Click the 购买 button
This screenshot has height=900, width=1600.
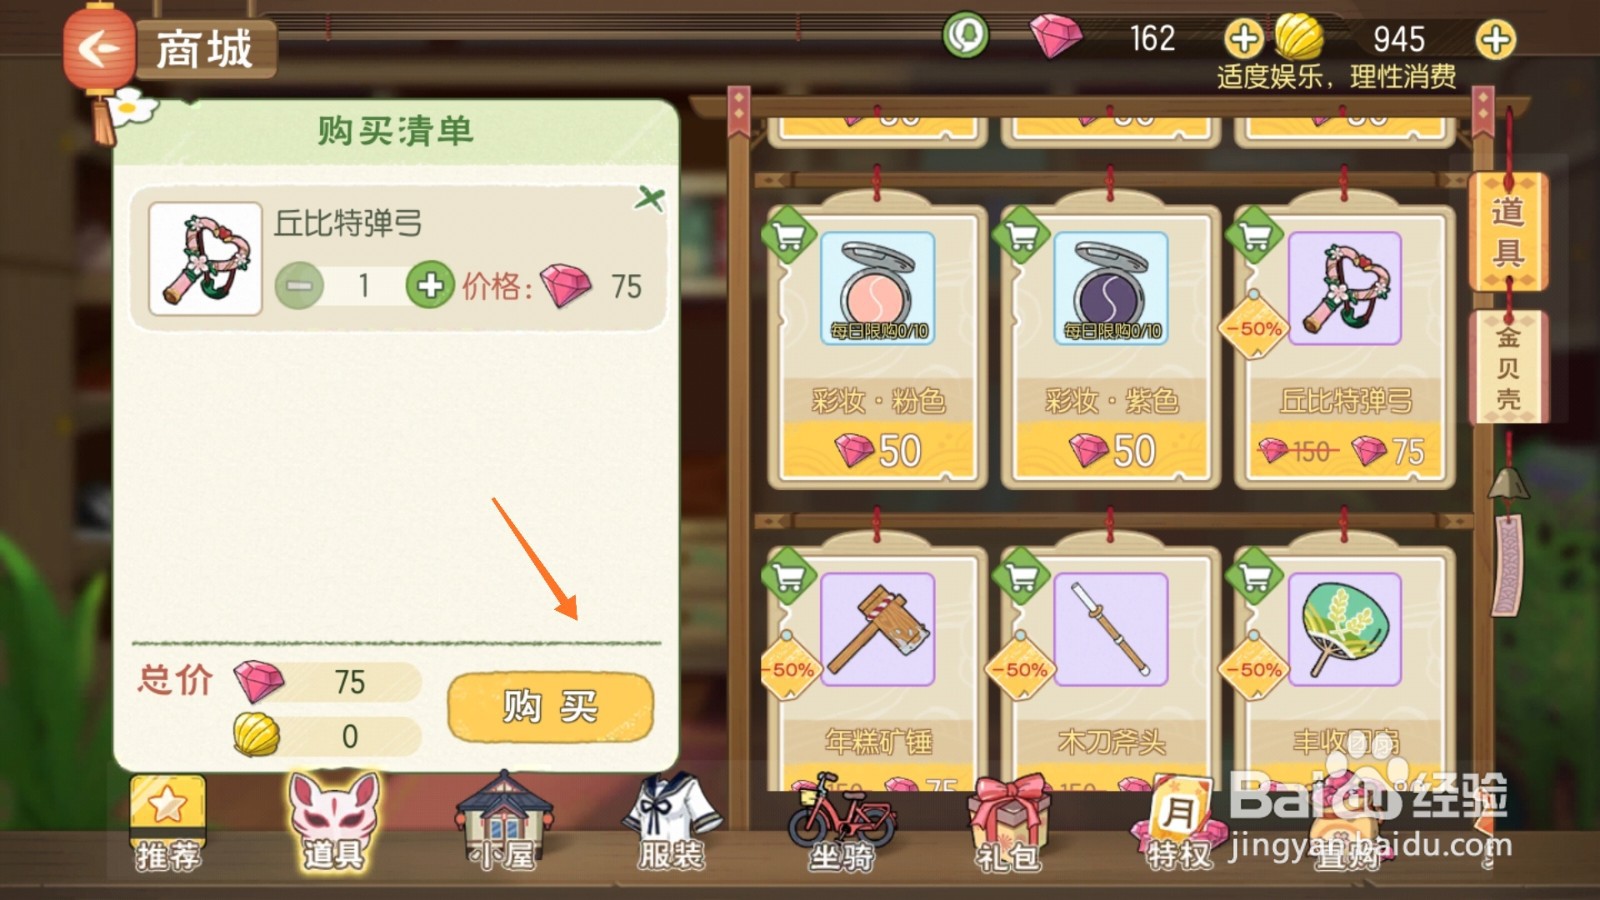coord(550,707)
